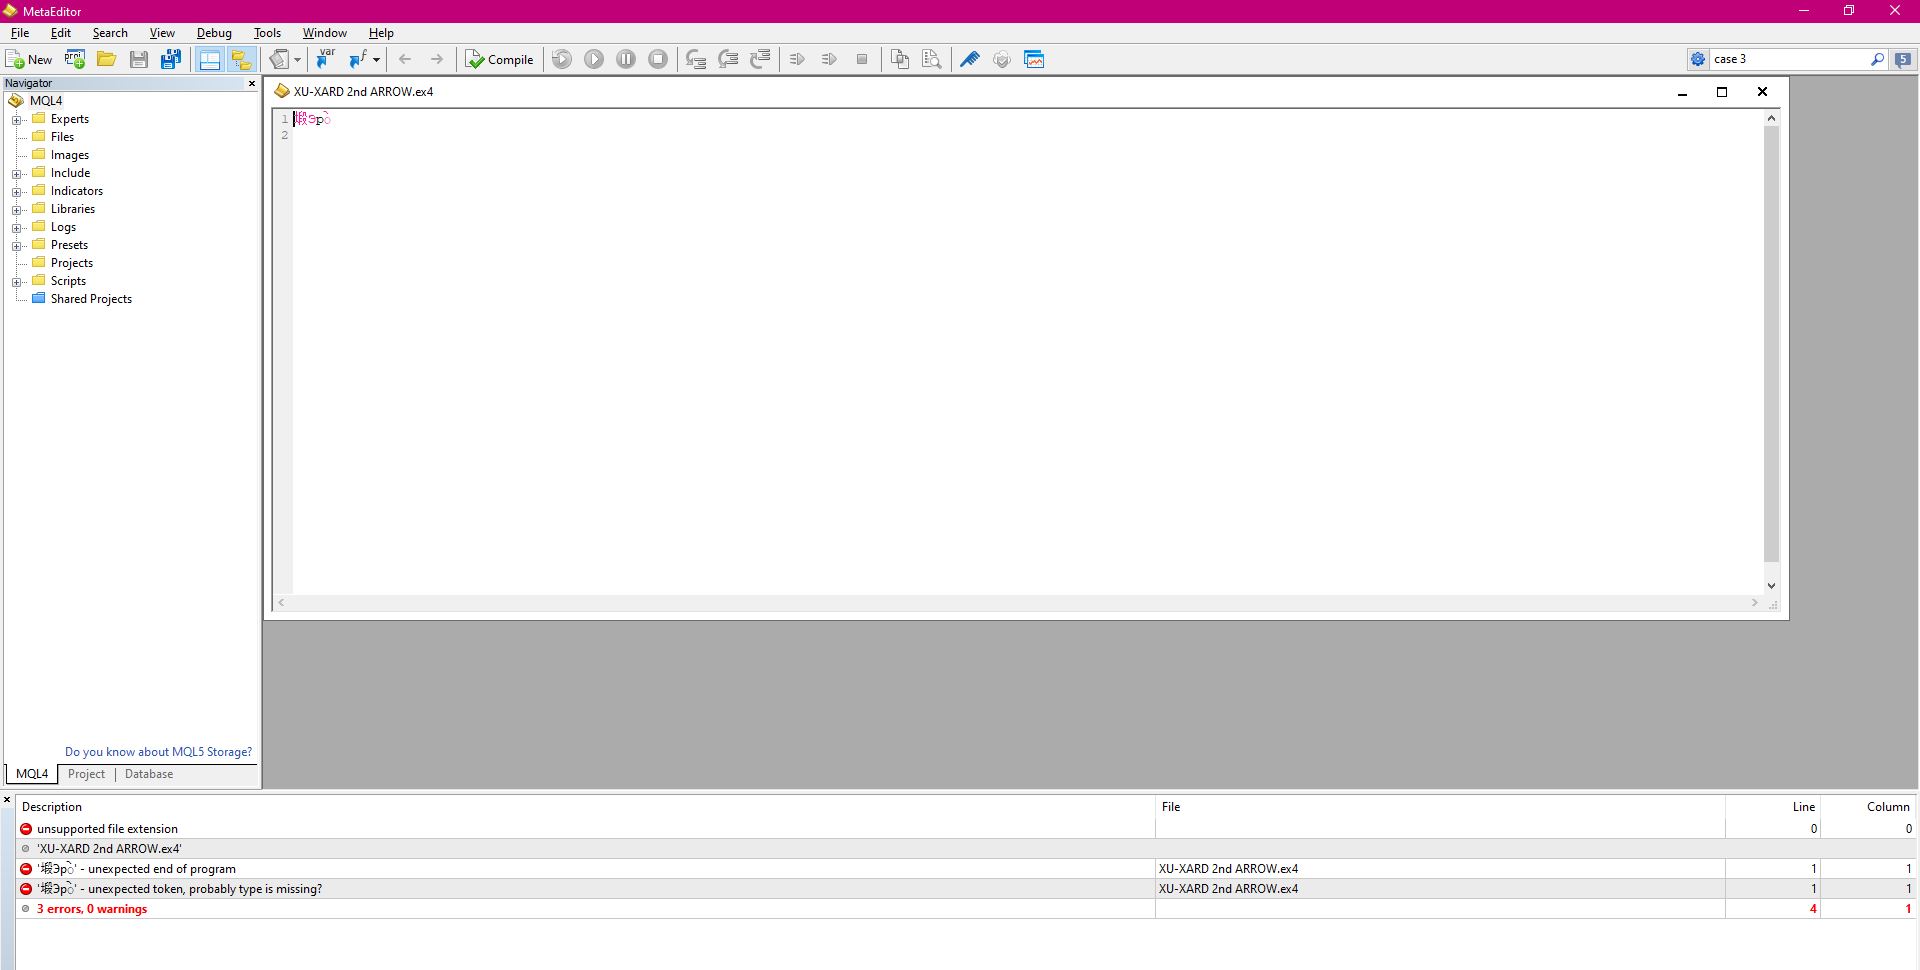Open the functions list dropdown arrow
This screenshot has height=970, width=1920.
pyautogui.click(x=376, y=60)
